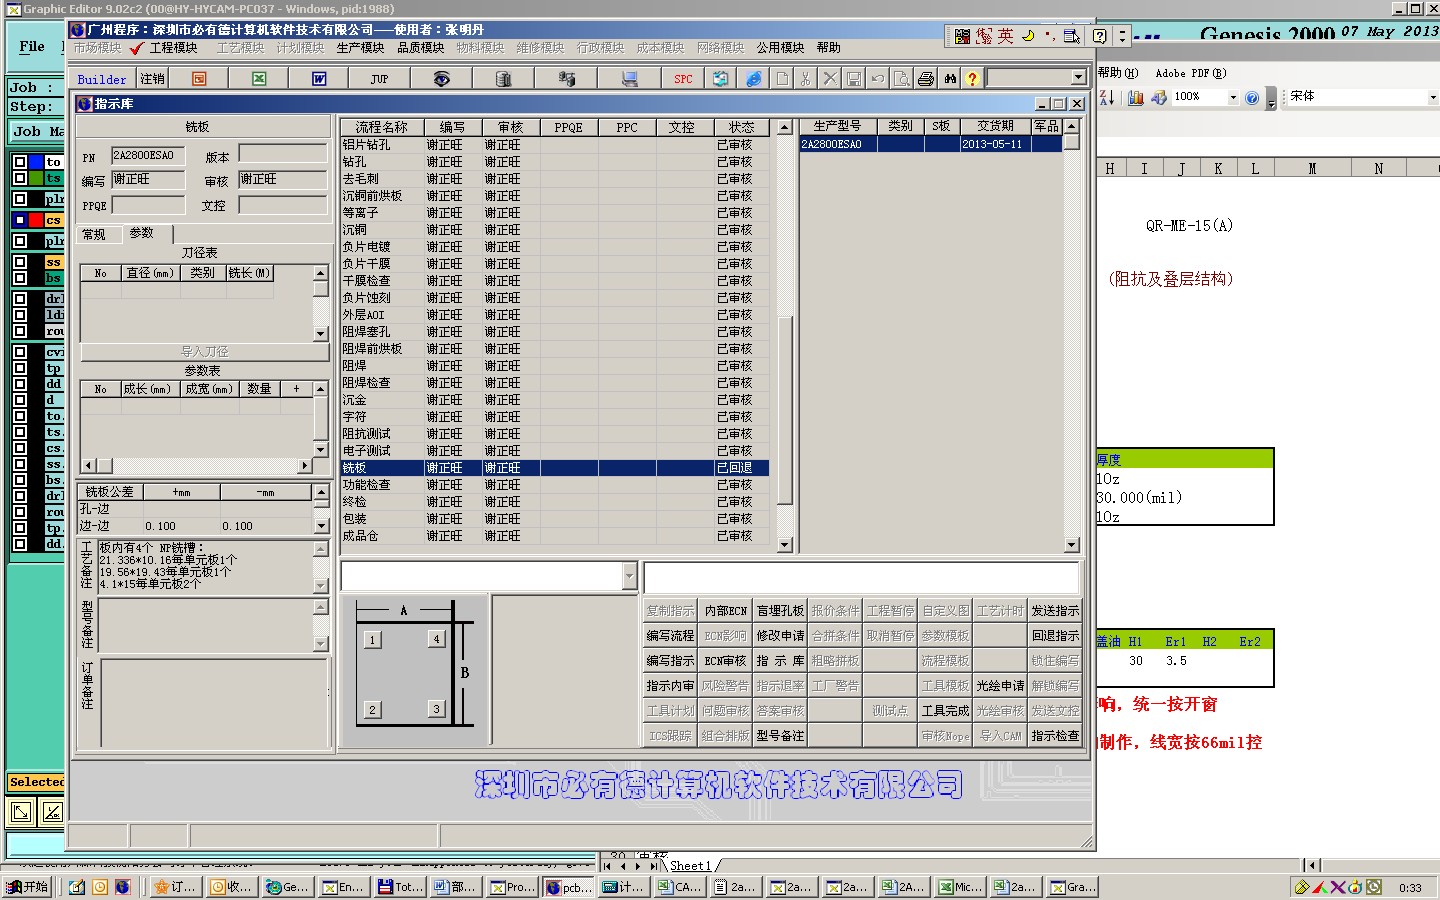Click the Excel export toolbar icon
The width and height of the screenshot is (1440, 900).
pos(259,79)
